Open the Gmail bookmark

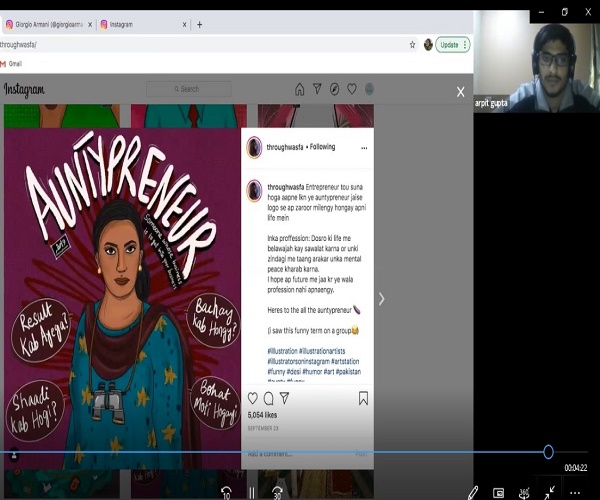click(11, 64)
